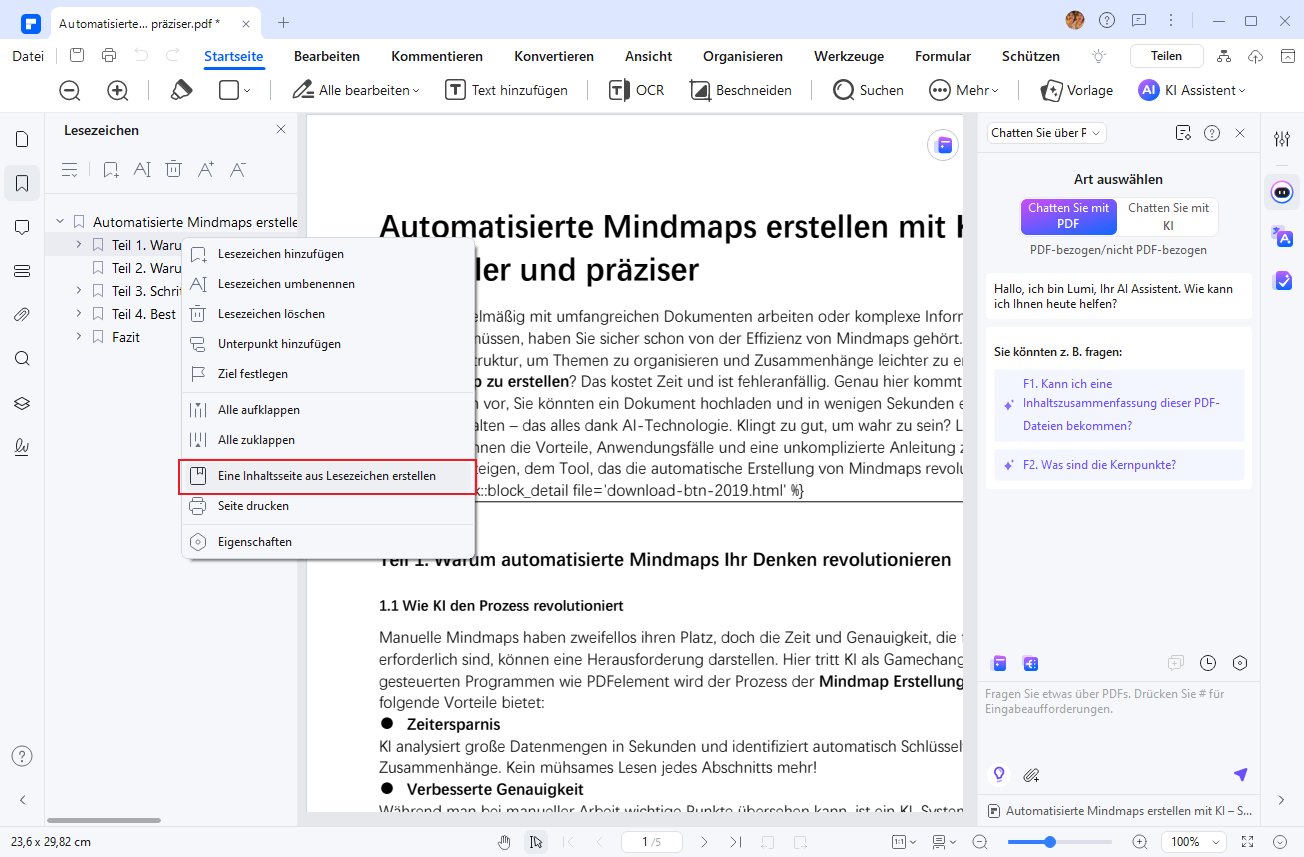This screenshot has height=857, width=1304.
Task: Click the zoom out magnifier in toolbar
Action: click(x=70, y=90)
